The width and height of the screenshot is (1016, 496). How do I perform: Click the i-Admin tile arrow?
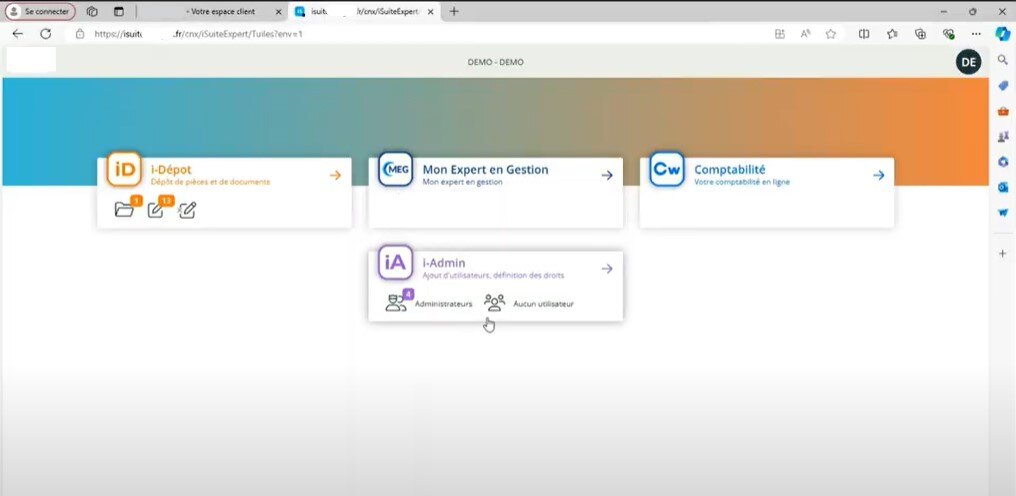click(606, 268)
